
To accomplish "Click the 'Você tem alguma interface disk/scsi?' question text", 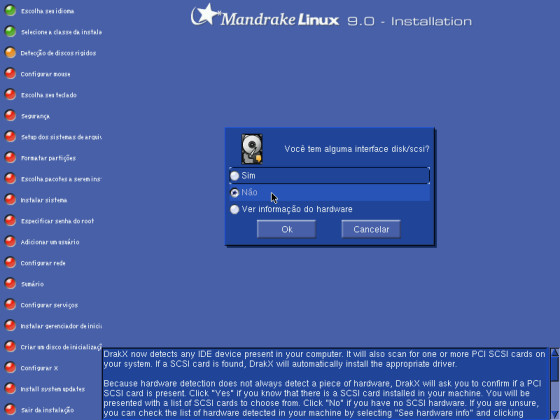I will pos(357,149).
